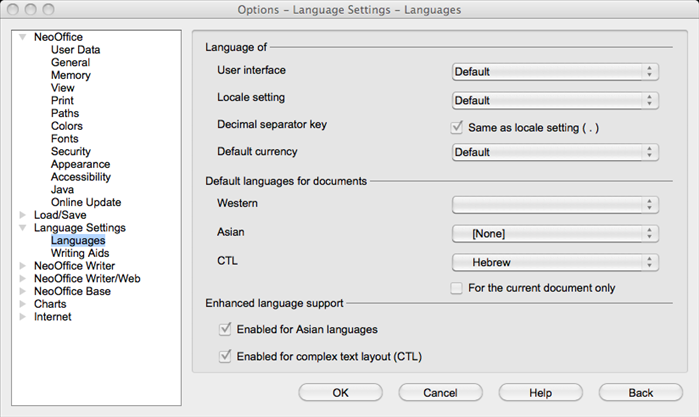Expand the NeoOffice Base tree node
This screenshot has width=699, height=417.
pyautogui.click(x=22, y=291)
